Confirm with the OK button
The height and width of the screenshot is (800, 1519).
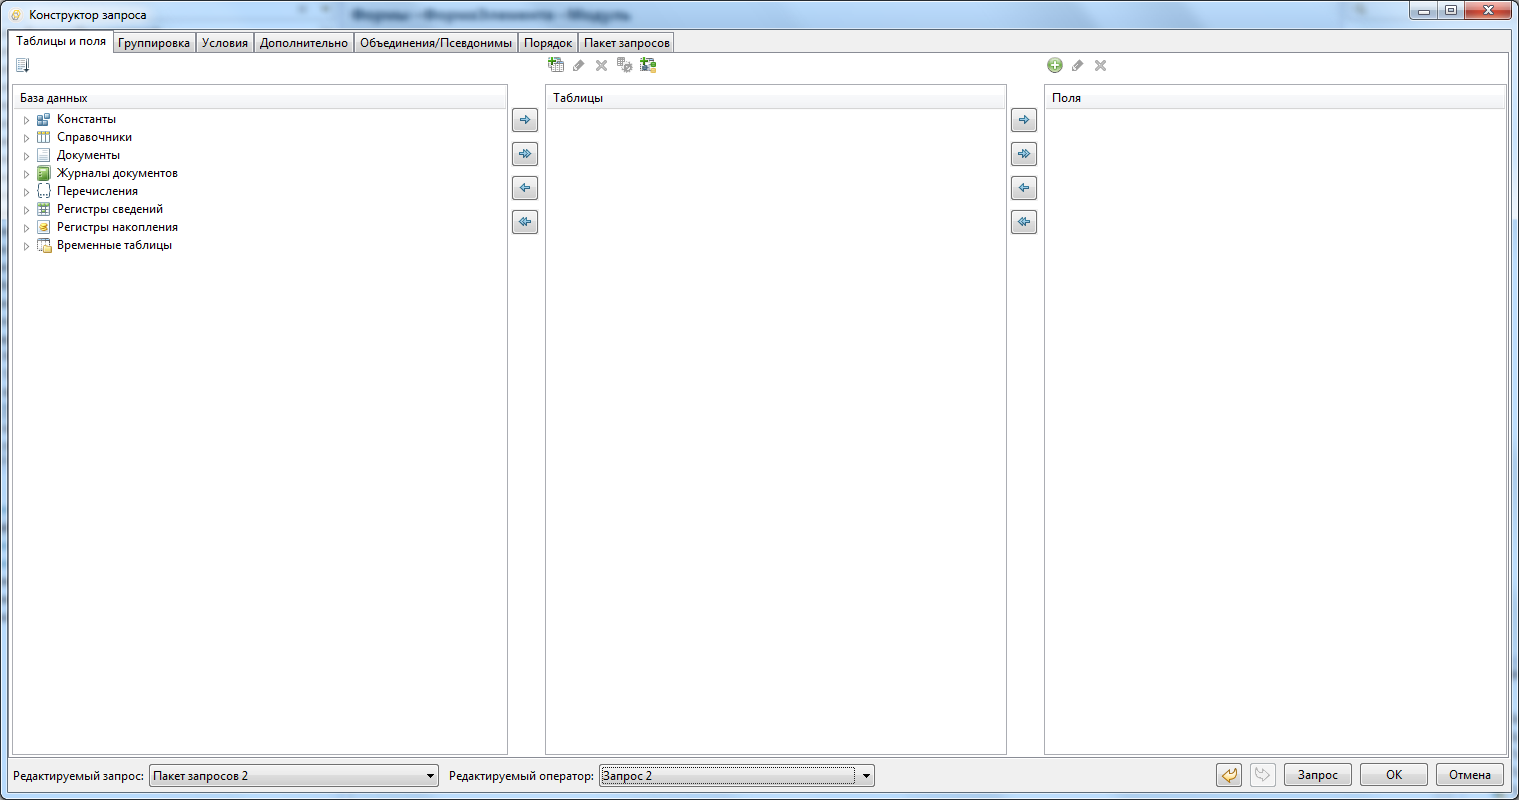pos(1394,775)
